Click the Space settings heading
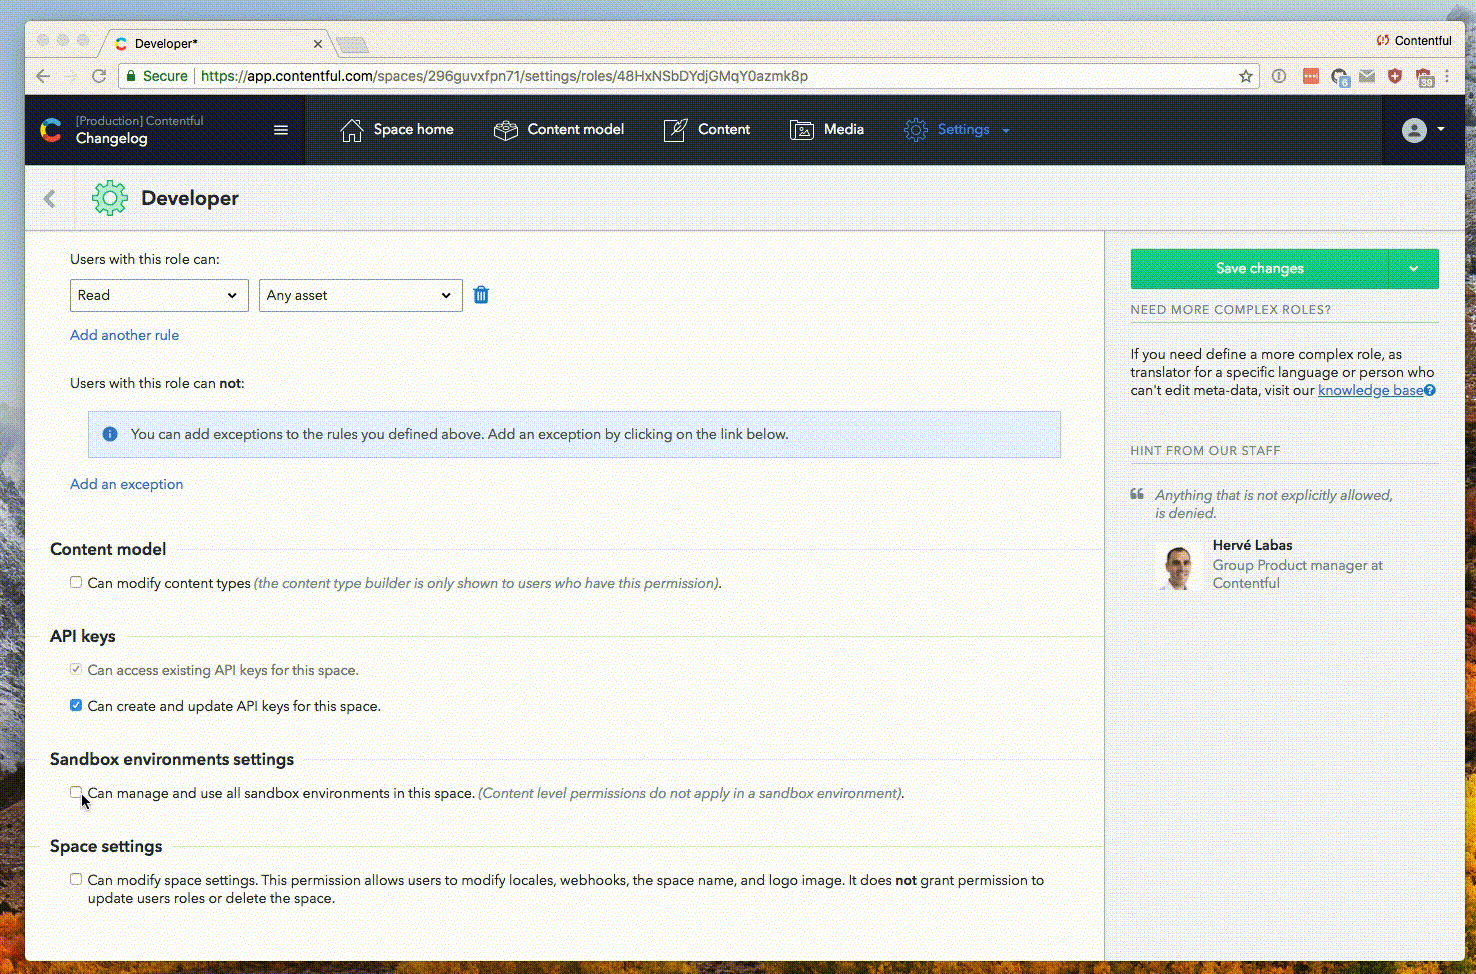Viewport: 1476px width, 974px height. pyautogui.click(x=106, y=846)
